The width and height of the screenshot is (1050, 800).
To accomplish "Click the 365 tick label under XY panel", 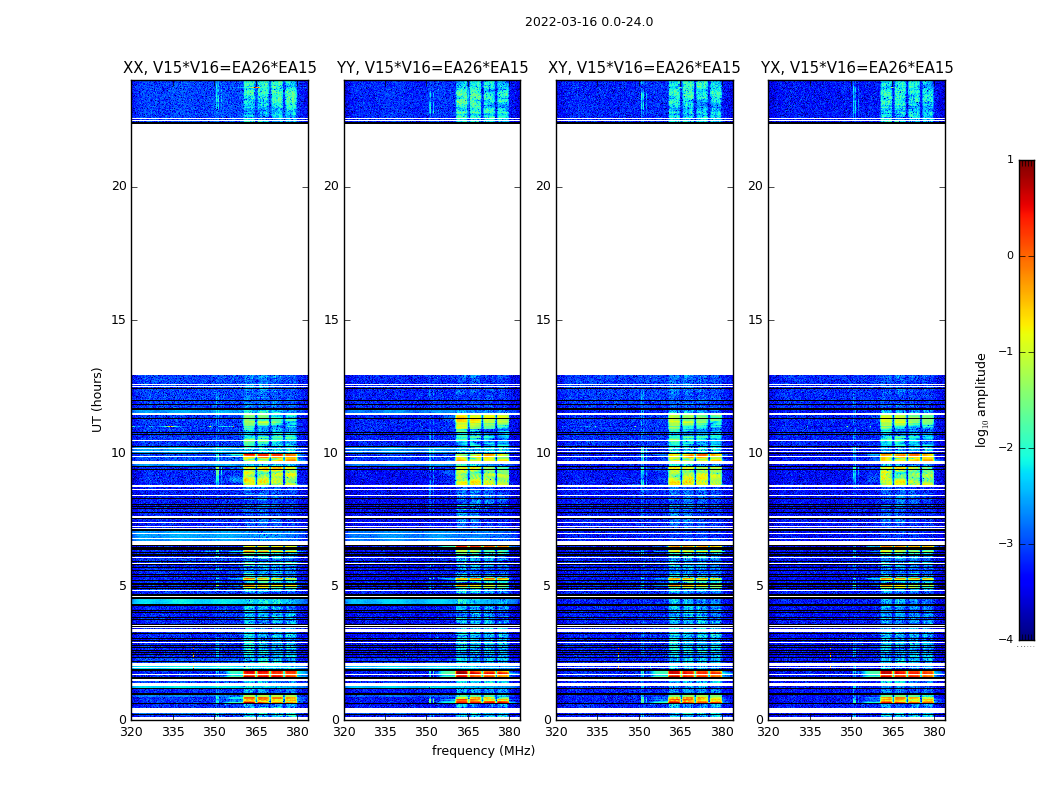I will 680,732.
